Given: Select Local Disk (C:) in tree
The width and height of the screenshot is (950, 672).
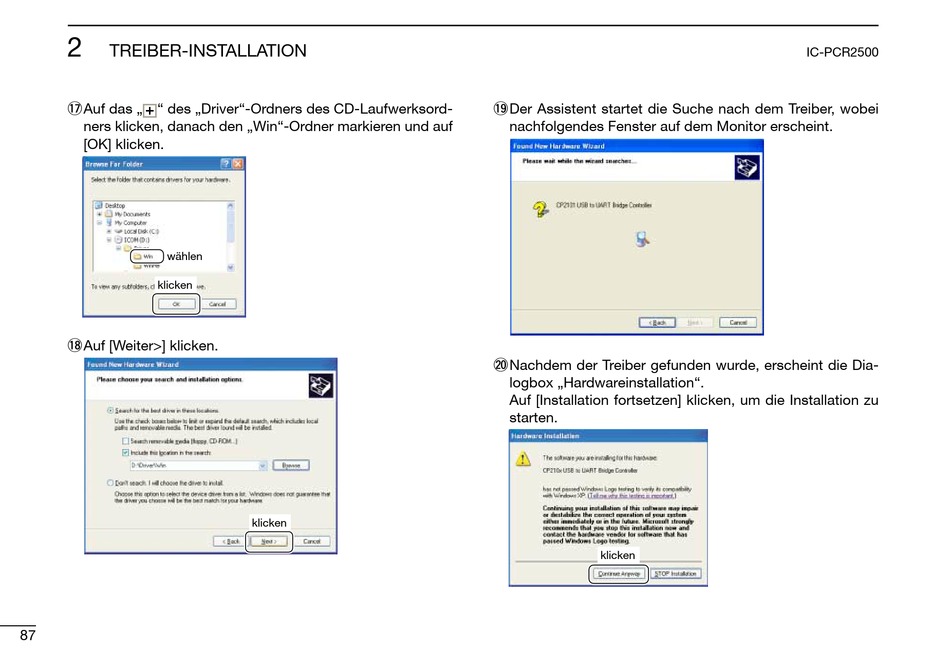Looking at the screenshot, I should 142,231.
